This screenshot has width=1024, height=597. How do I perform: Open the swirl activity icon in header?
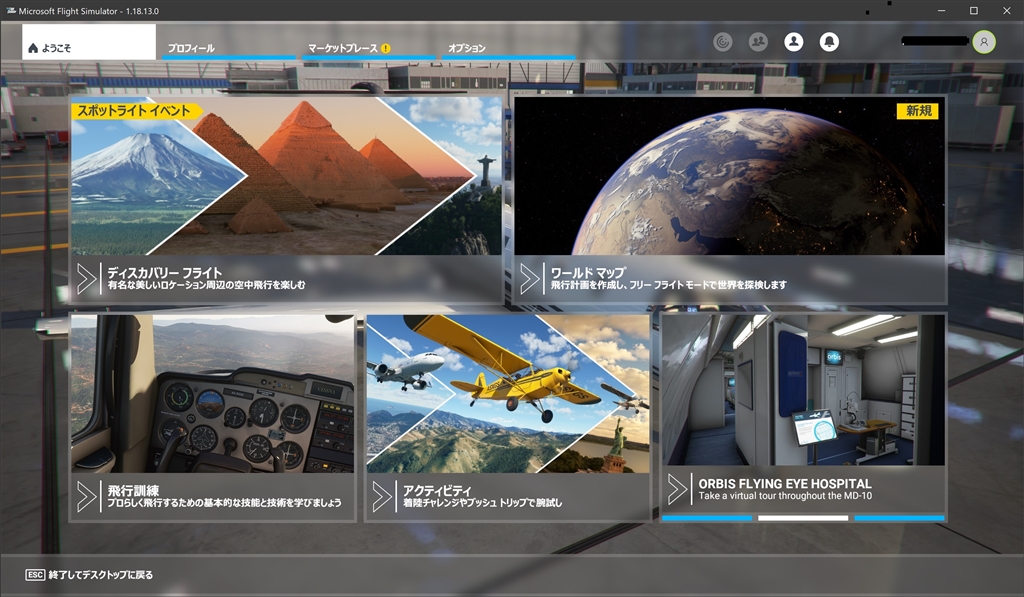722,42
